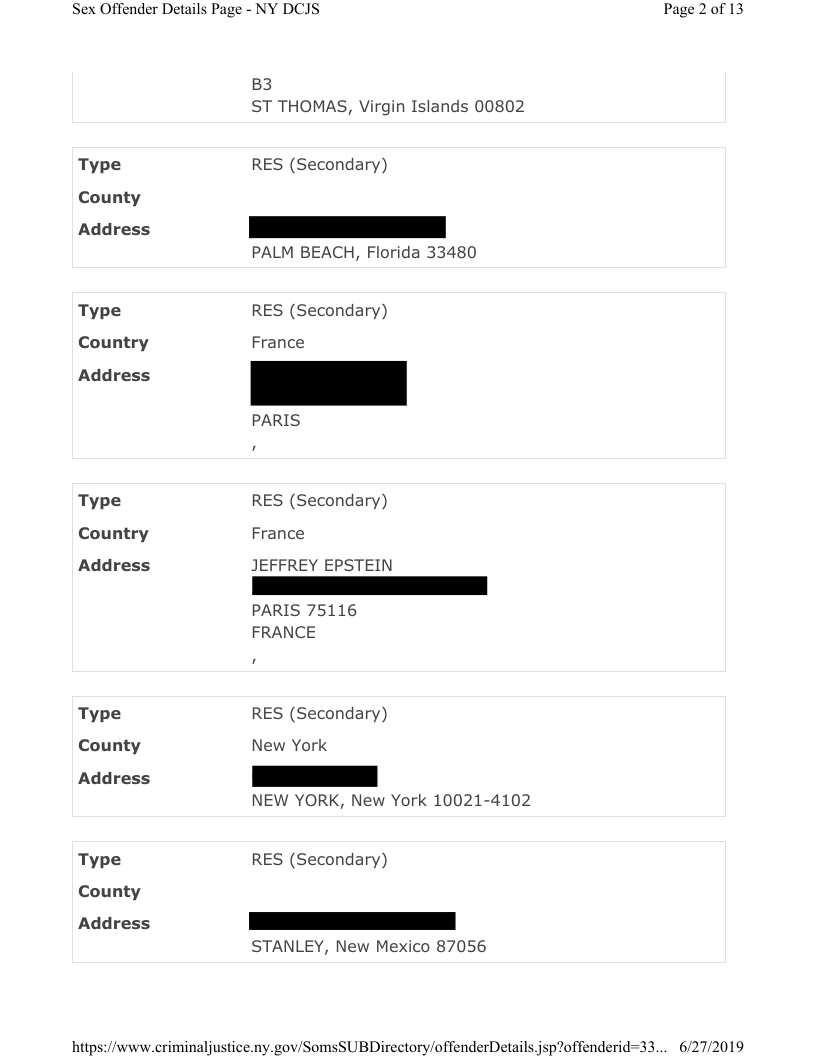Select 'NEW YORK, New York 10021-4102' text
This screenshot has width=816, height=1056.
(x=391, y=800)
